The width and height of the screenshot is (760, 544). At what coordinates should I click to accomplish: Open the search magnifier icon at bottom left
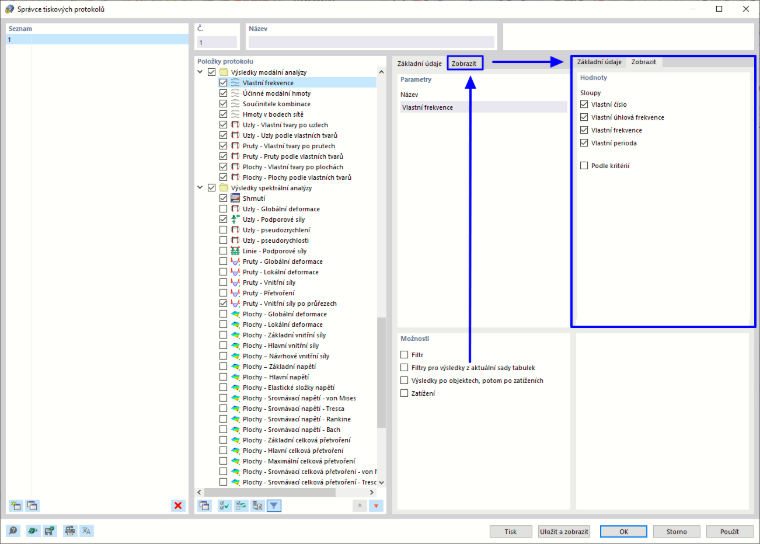tap(13, 531)
